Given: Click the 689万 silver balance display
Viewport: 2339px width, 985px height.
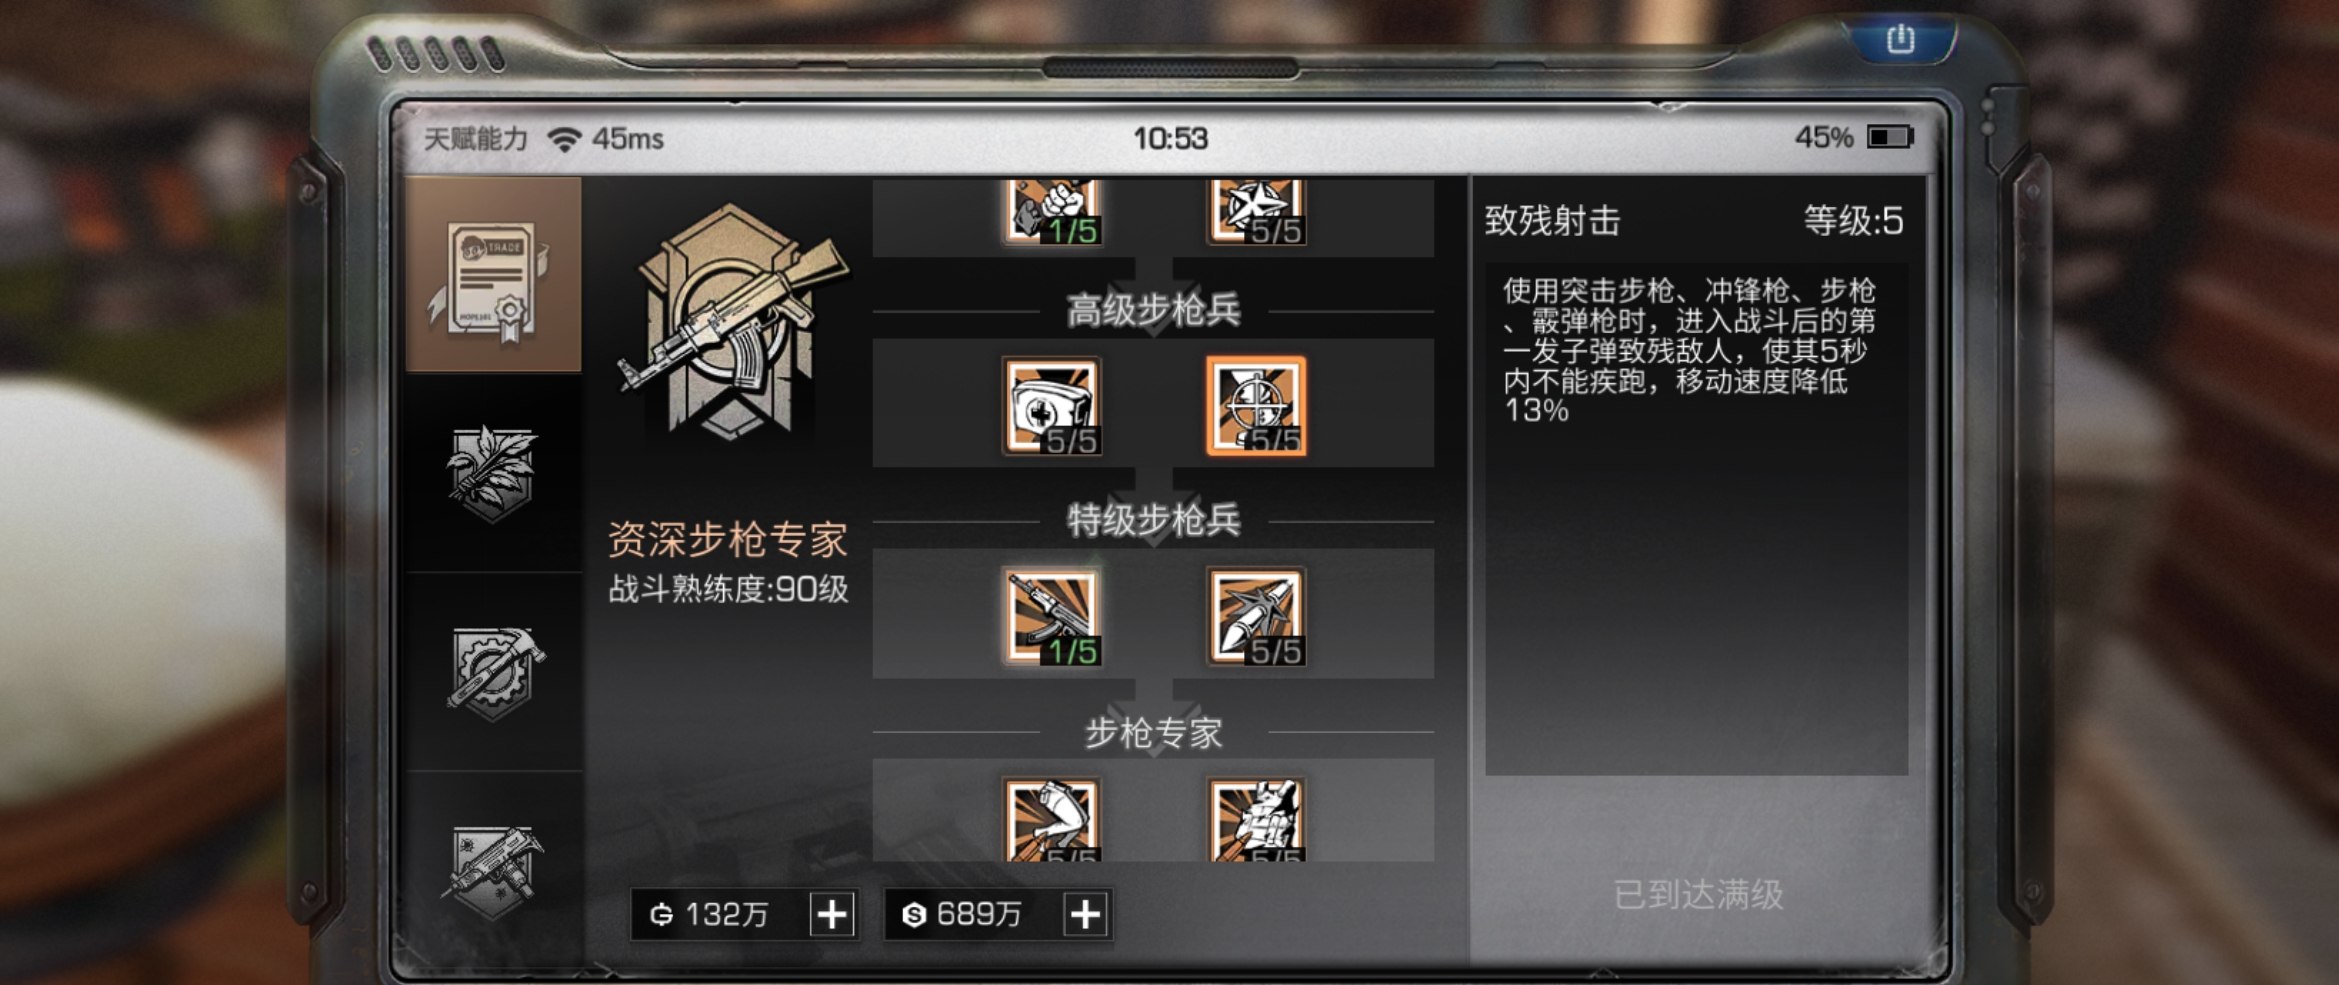Looking at the screenshot, I should coord(973,914).
